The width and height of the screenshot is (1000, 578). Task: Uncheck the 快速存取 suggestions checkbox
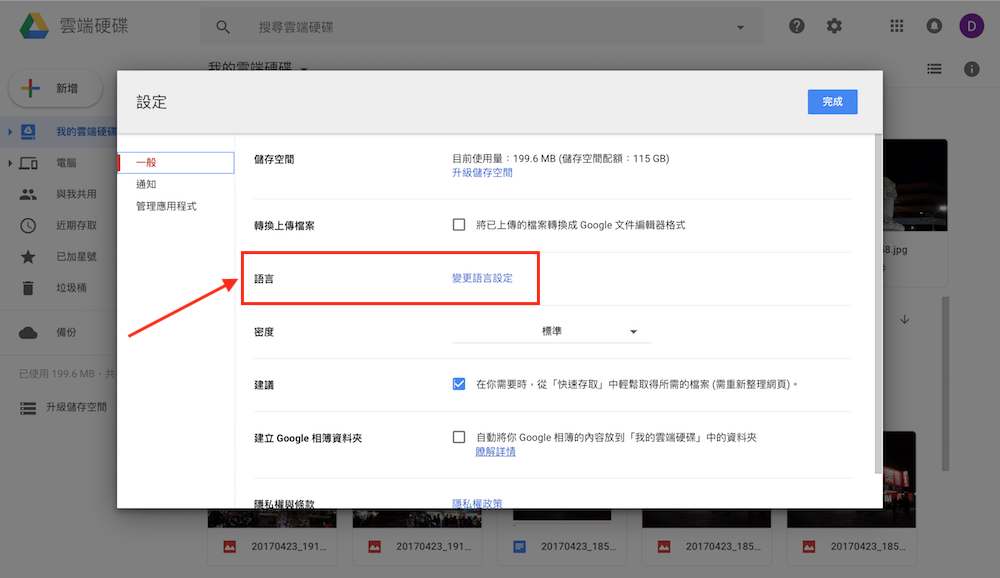(x=459, y=384)
